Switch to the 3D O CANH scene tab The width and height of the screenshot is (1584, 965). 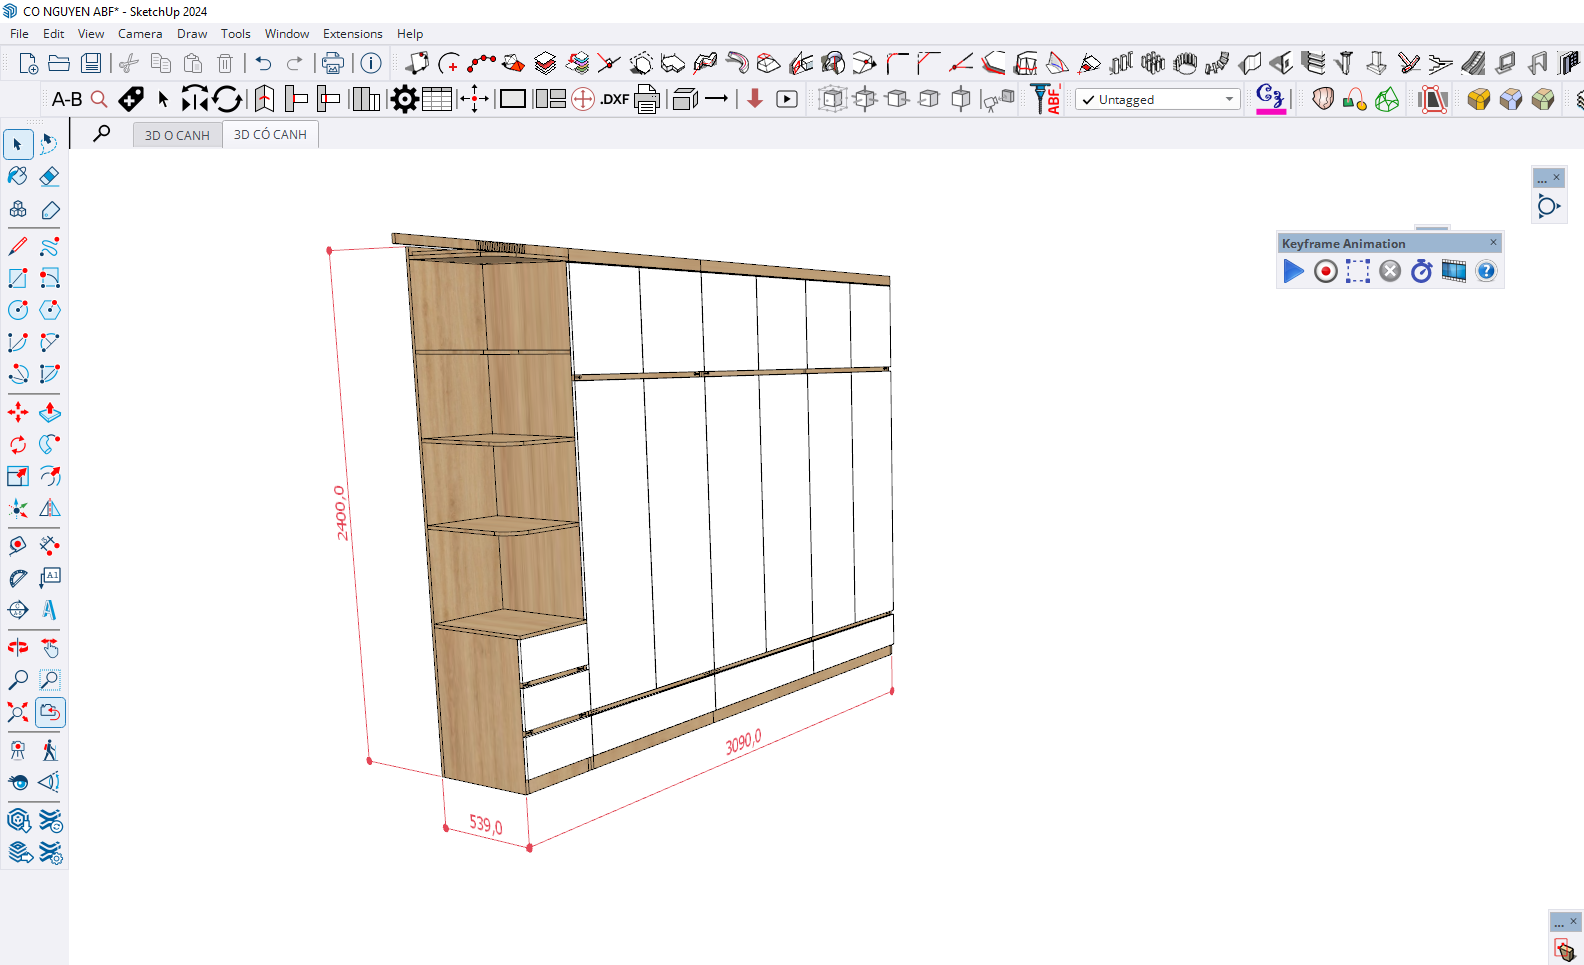[x=177, y=135]
